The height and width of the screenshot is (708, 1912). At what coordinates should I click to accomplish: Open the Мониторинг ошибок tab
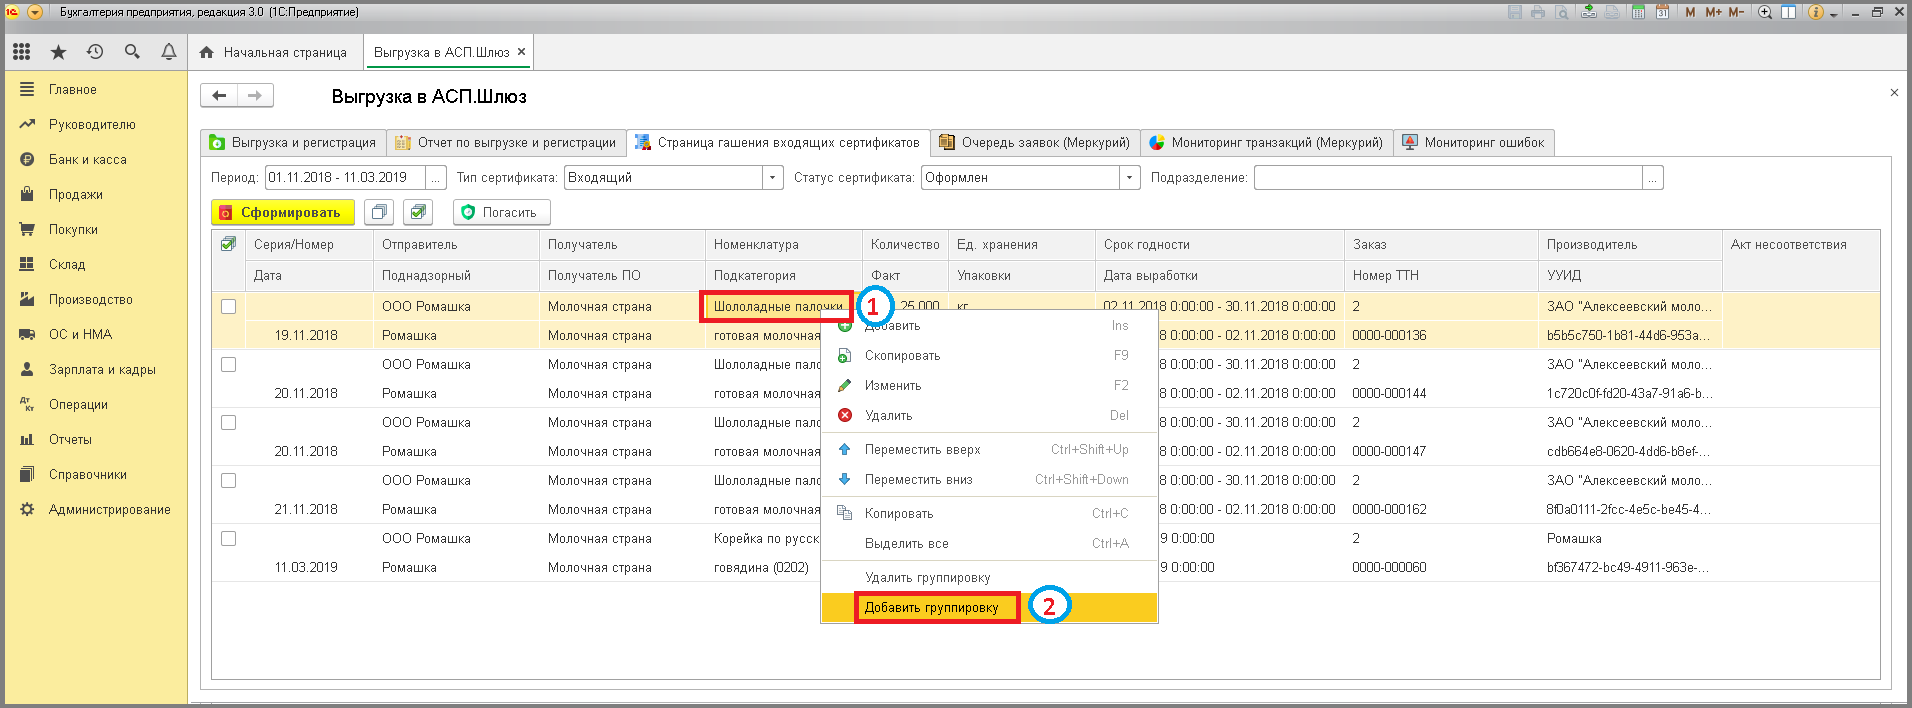[x=1474, y=143]
